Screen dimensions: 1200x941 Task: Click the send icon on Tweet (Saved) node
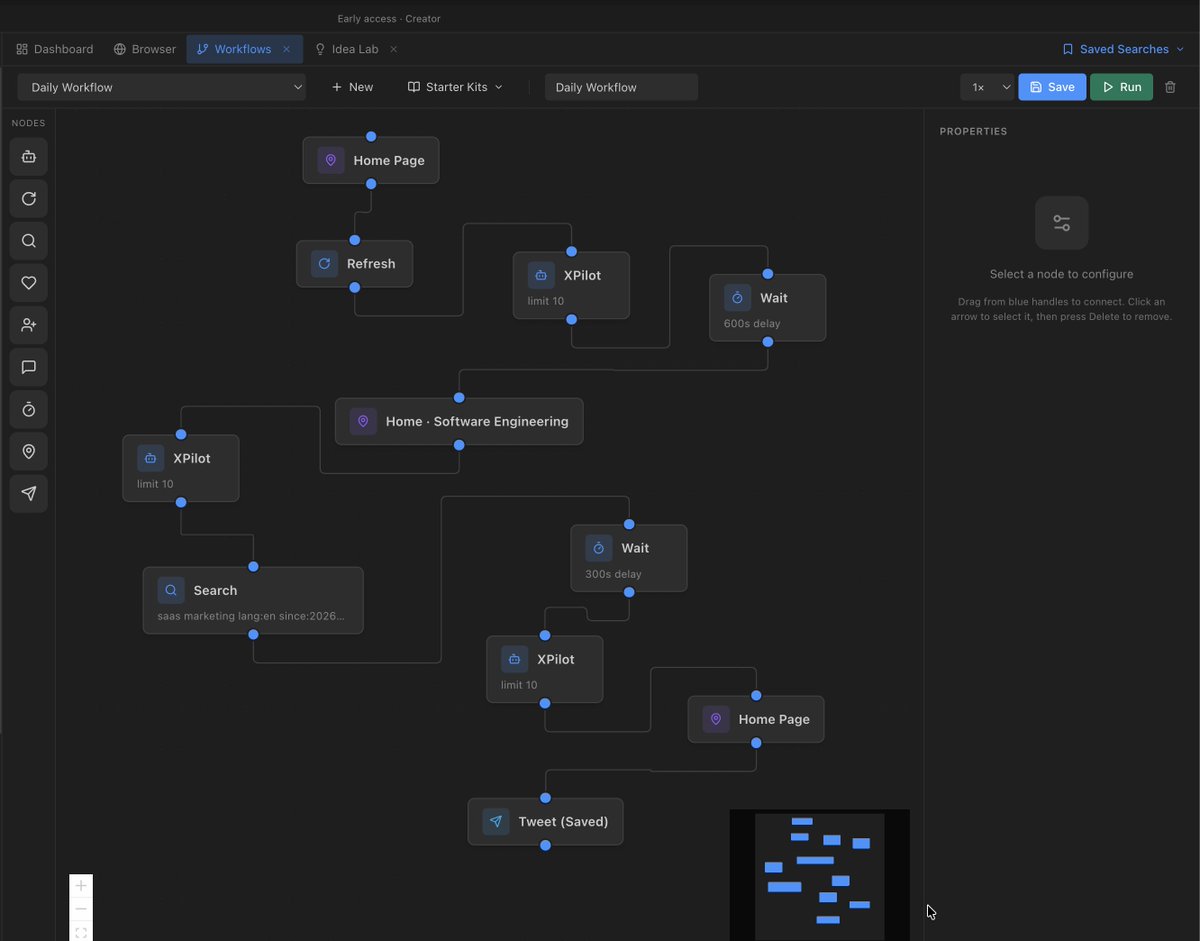point(496,822)
